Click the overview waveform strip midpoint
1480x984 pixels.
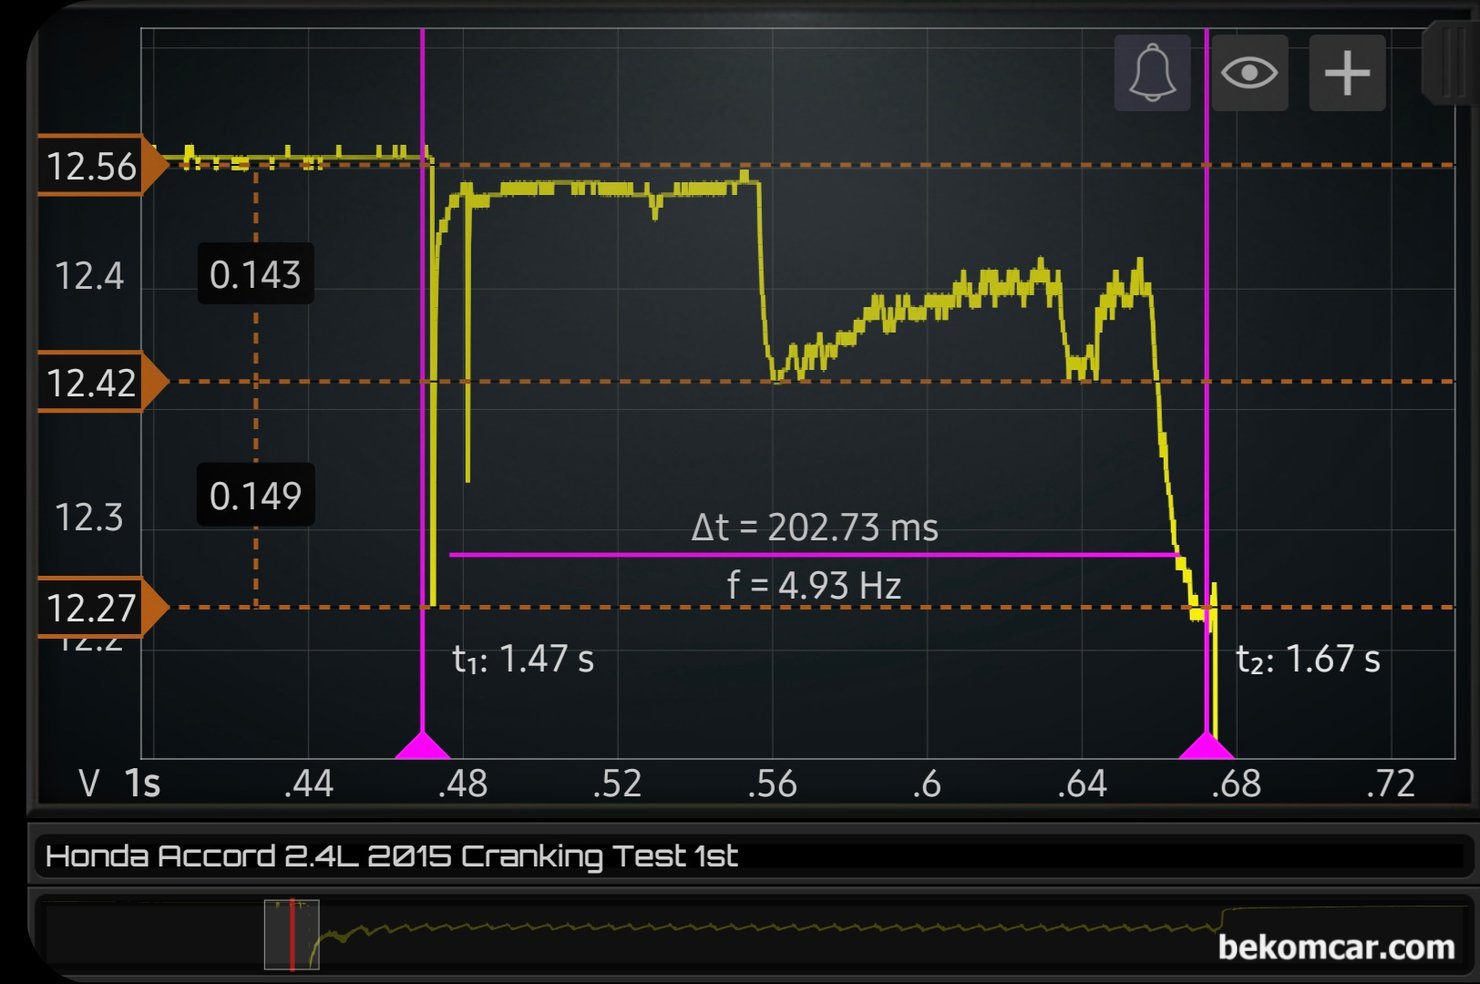point(750,934)
